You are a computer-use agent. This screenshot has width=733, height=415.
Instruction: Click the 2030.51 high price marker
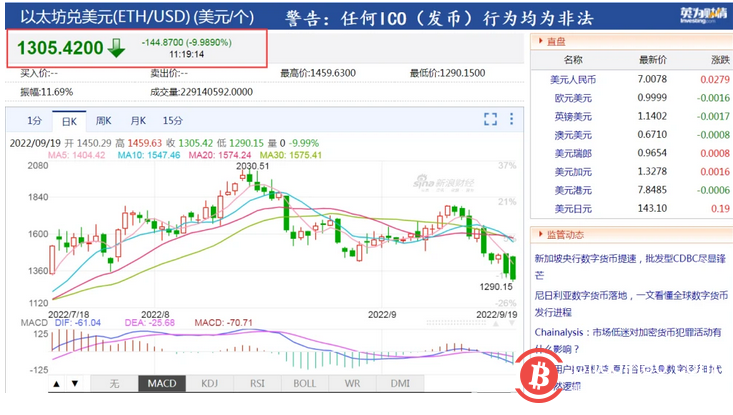pos(252,166)
